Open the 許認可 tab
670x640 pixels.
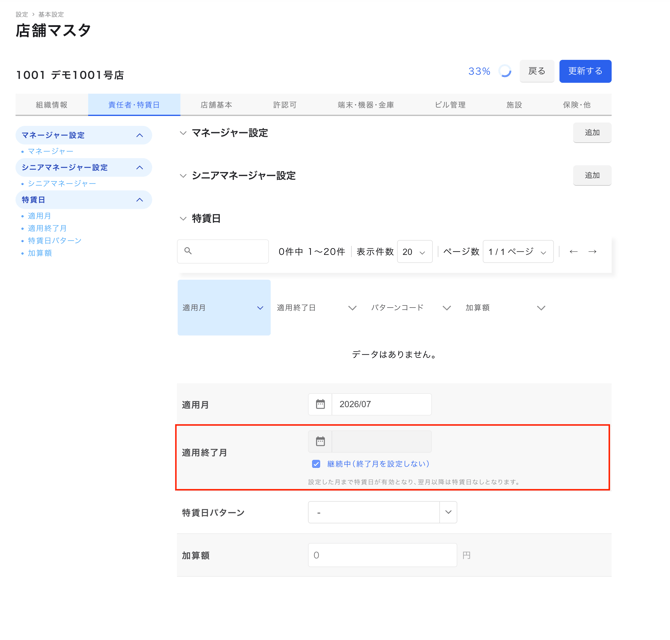pos(285,105)
